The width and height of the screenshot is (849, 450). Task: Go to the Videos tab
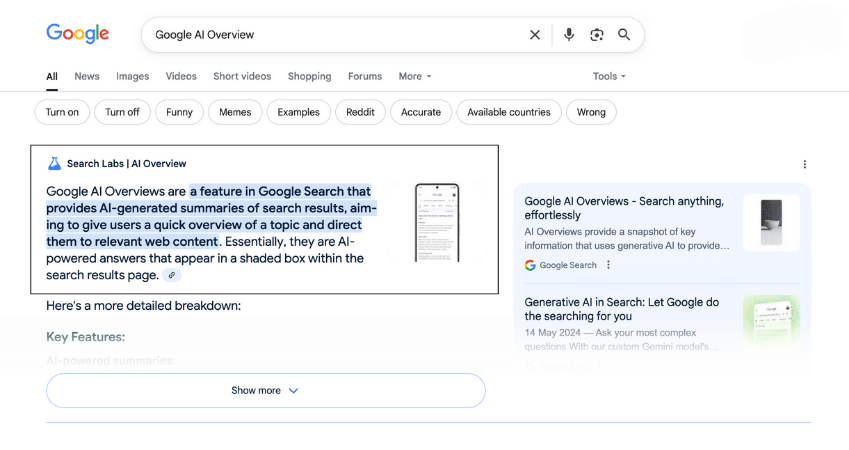click(181, 76)
